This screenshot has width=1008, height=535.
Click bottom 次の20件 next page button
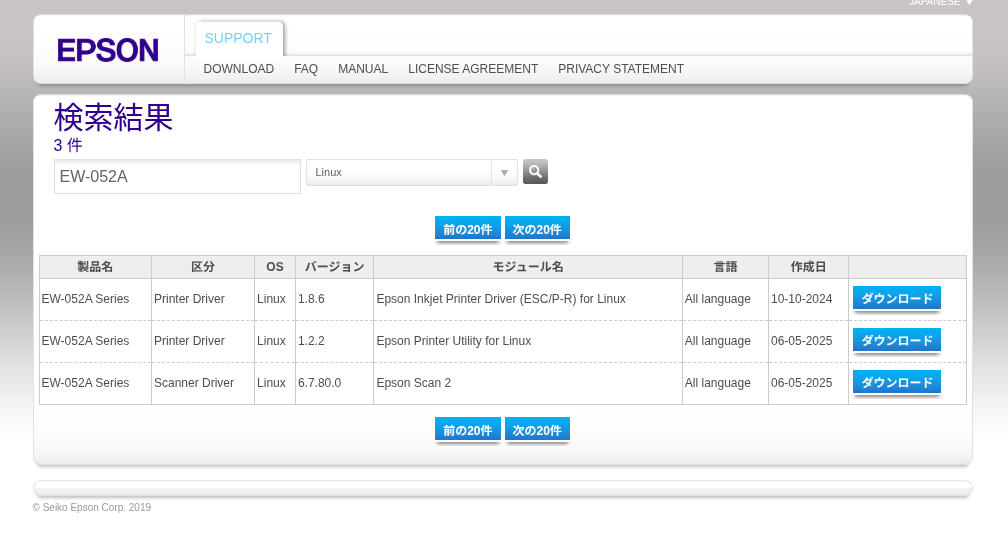537,430
